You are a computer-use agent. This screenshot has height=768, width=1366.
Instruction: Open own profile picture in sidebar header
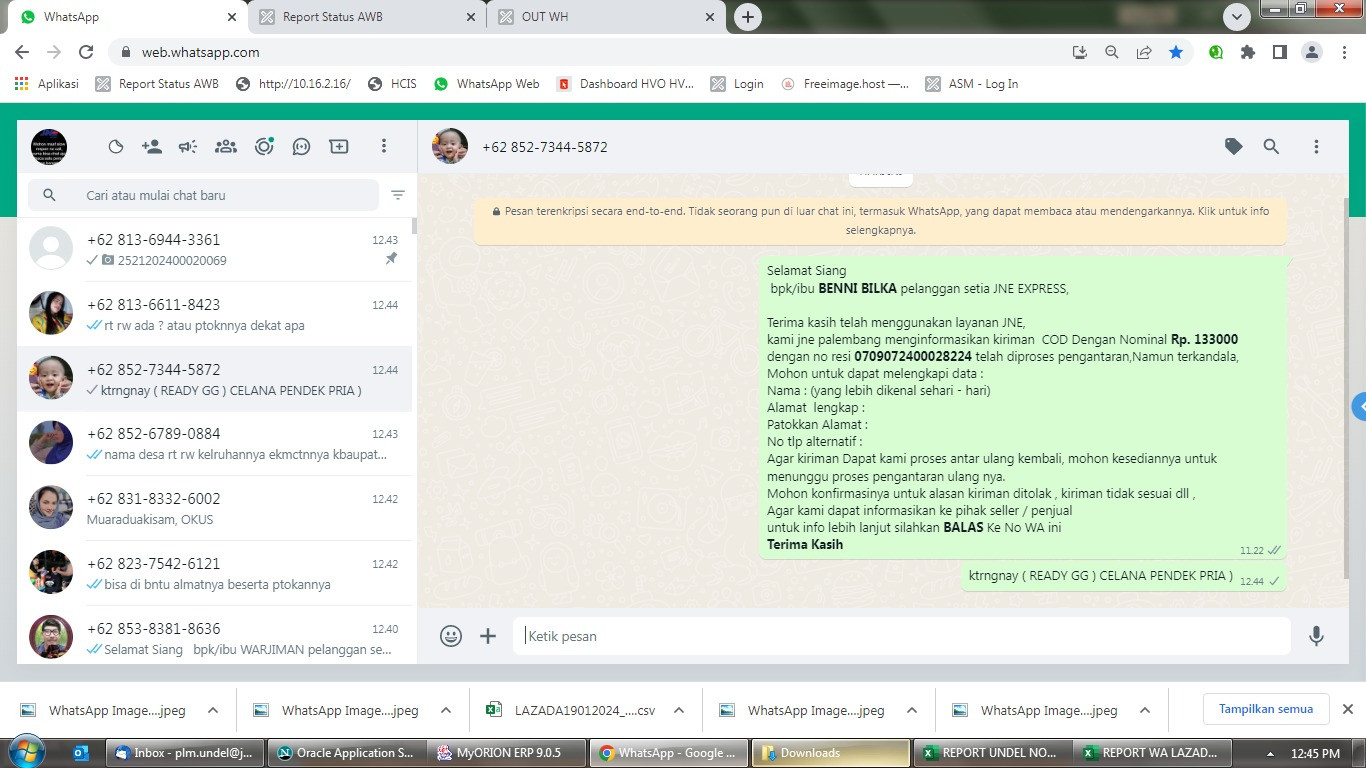[x=49, y=147]
